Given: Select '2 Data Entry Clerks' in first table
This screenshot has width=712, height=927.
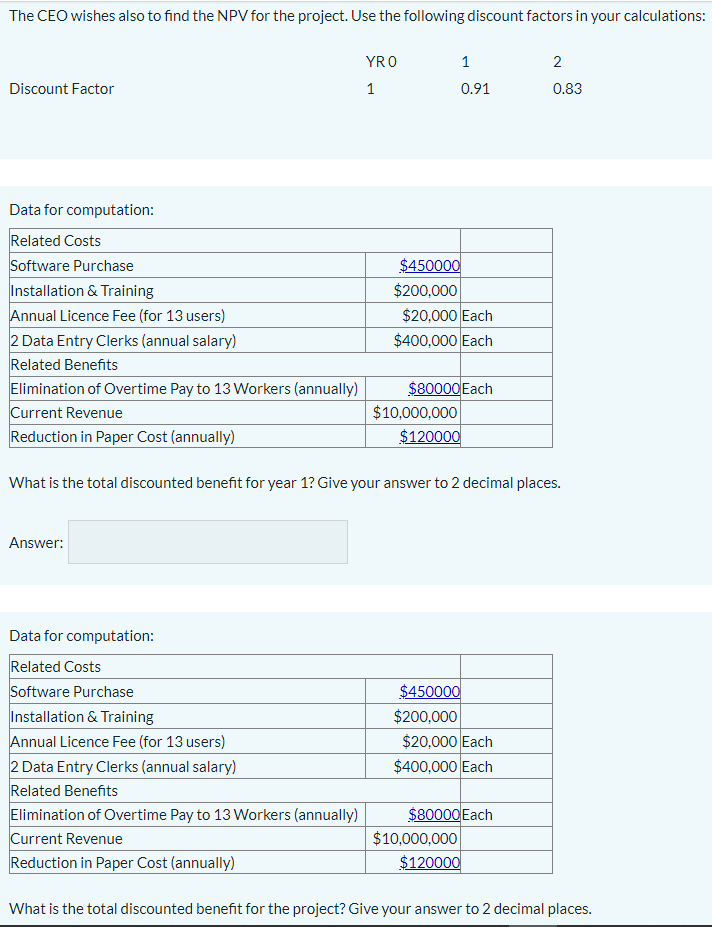Looking at the screenshot, I should (x=124, y=341).
